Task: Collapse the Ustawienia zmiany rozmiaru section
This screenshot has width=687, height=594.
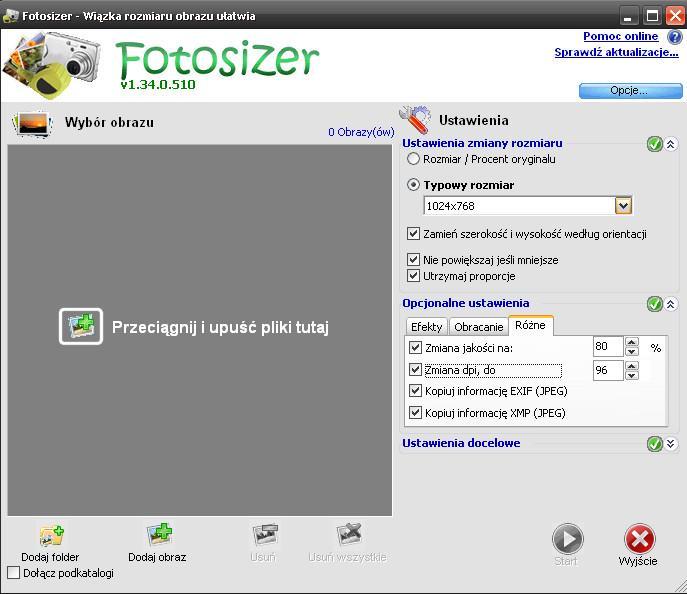Action: point(670,144)
